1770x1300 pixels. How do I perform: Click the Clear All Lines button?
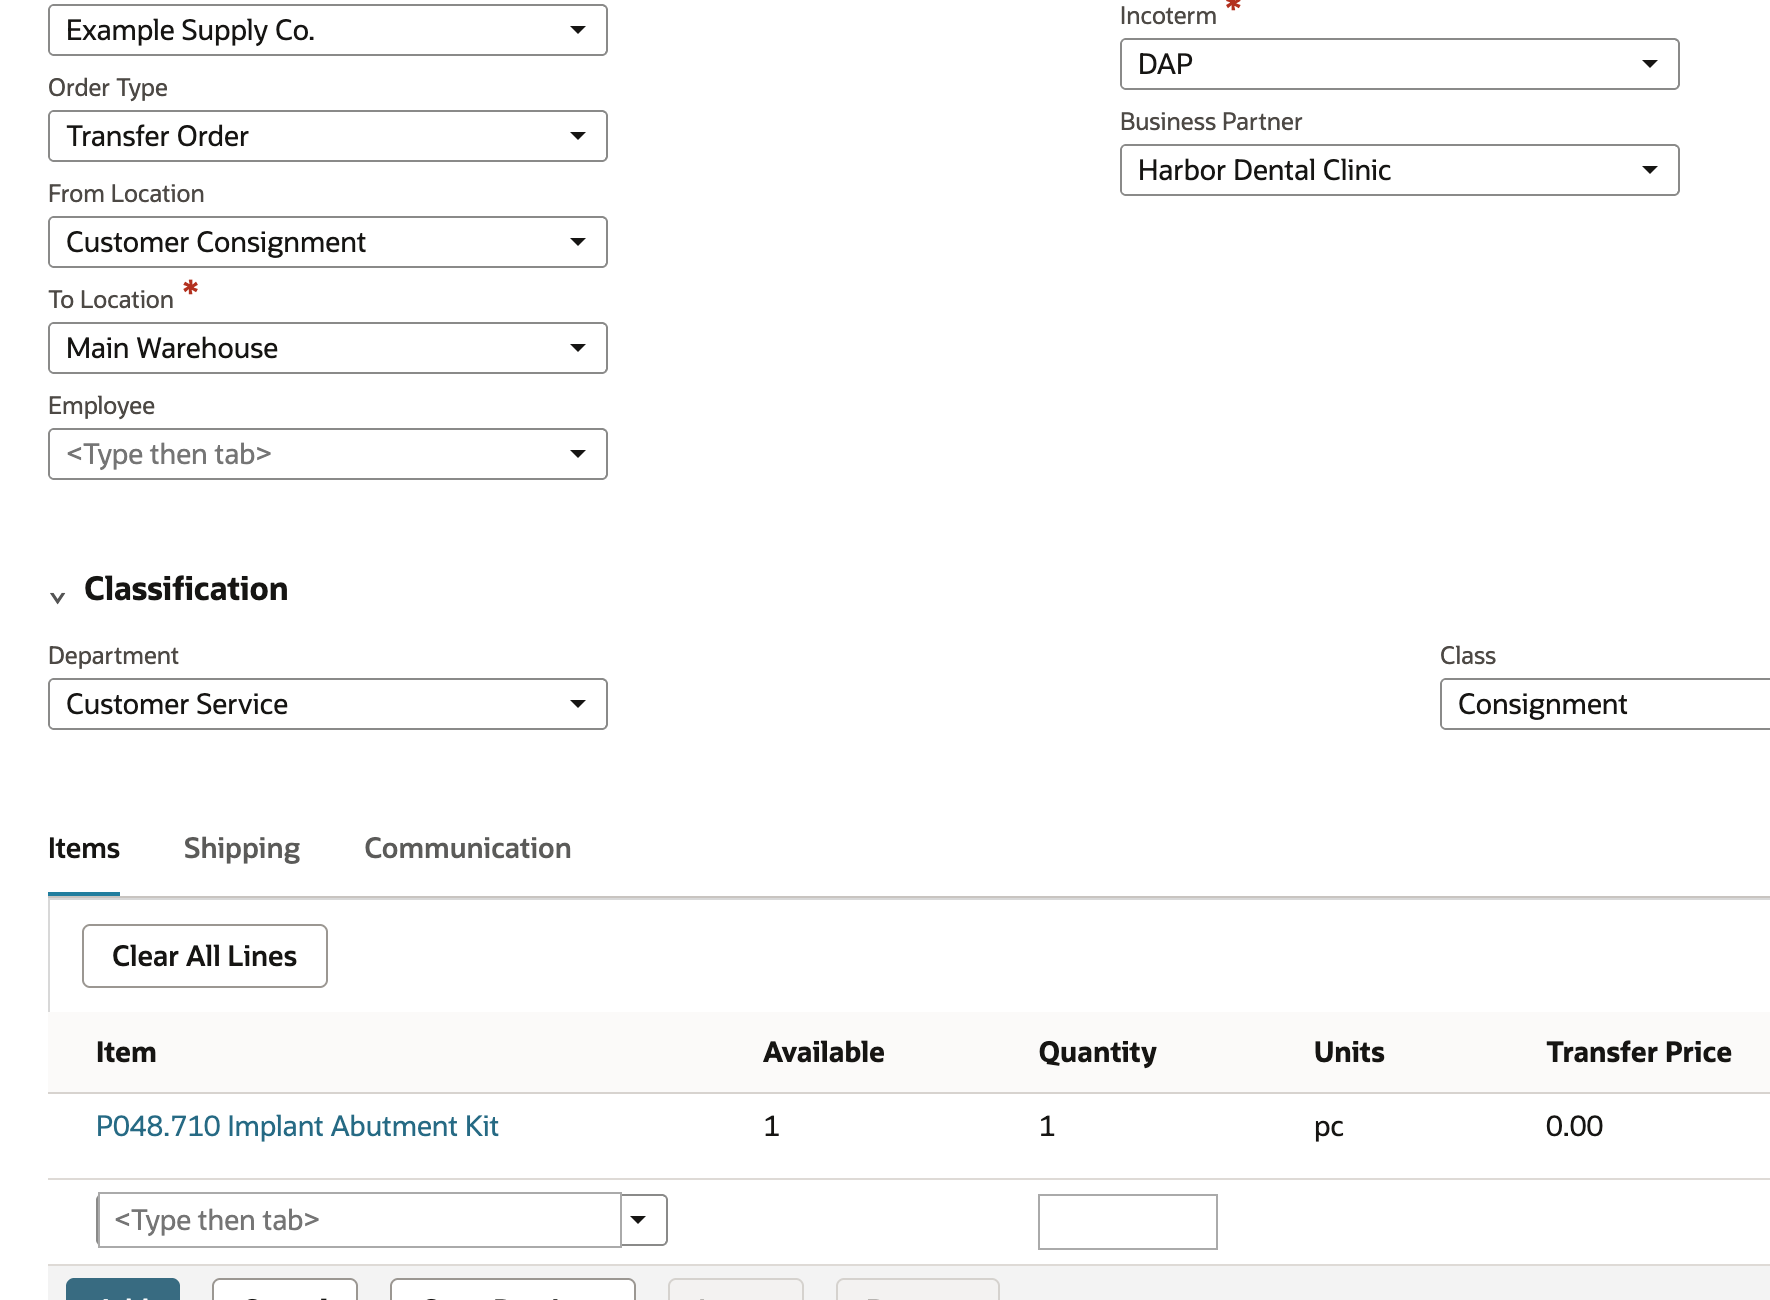(x=205, y=956)
